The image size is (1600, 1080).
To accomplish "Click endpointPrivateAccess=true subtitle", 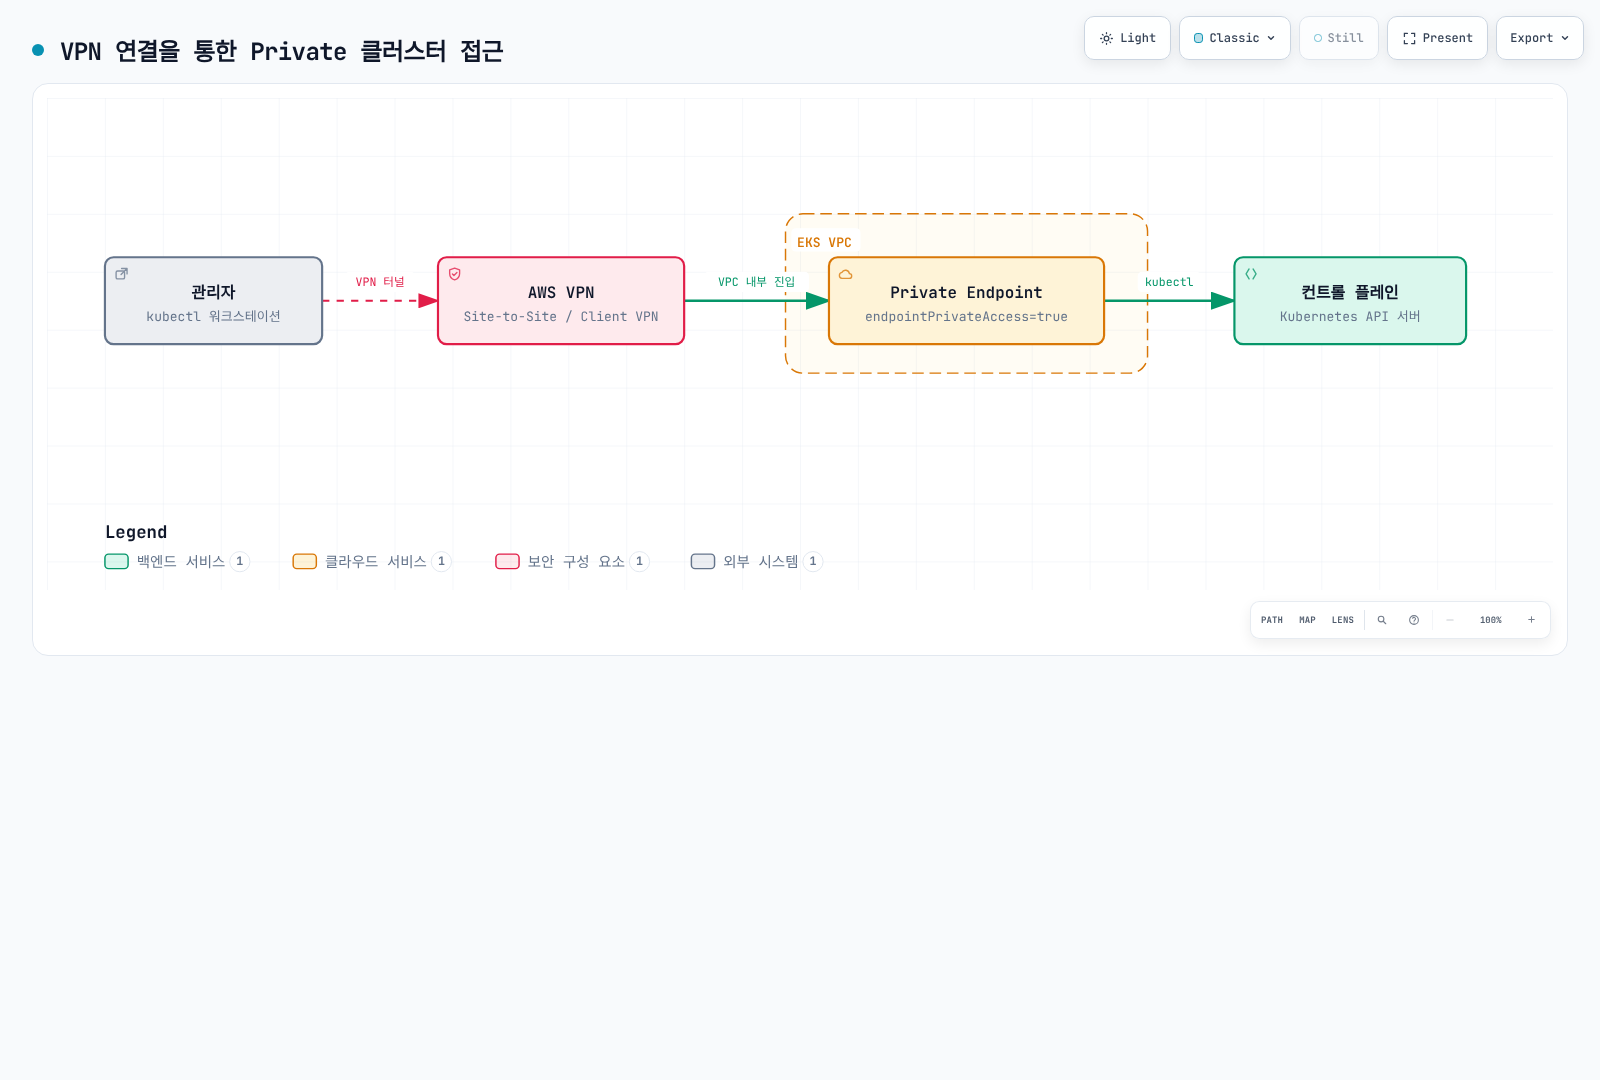I will (966, 316).
